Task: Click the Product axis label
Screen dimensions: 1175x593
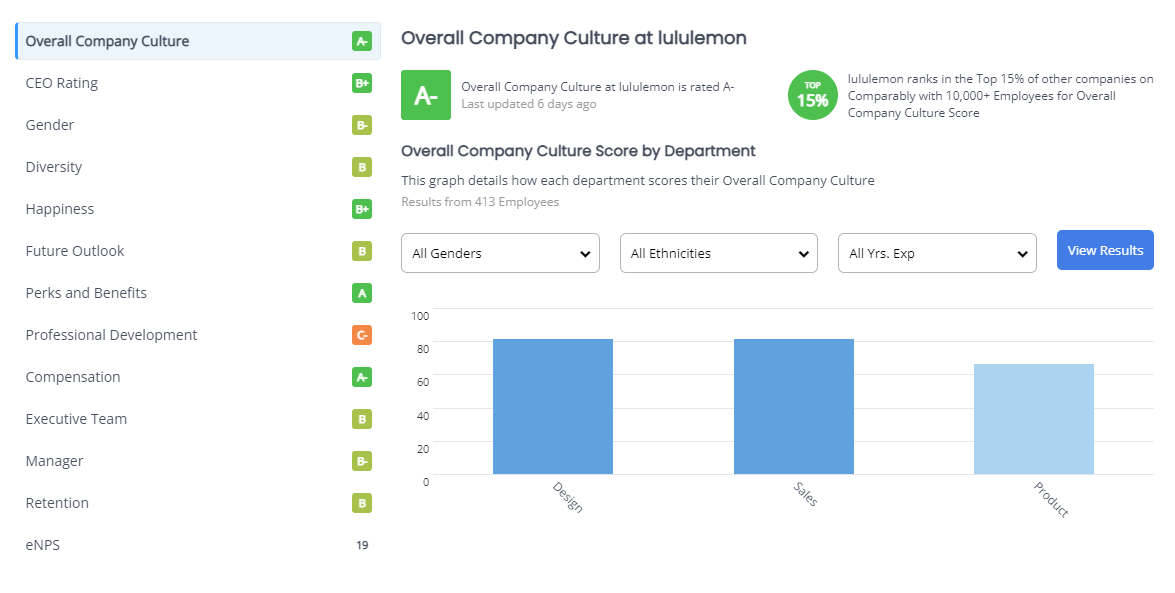Action: [x=1051, y=499]
